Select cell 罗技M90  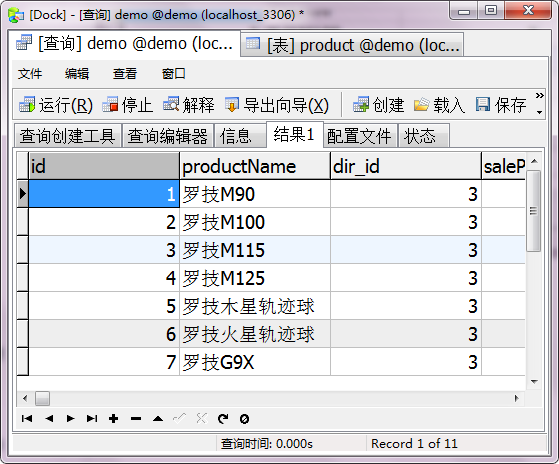pyautogui.click(x=255, y=194)
